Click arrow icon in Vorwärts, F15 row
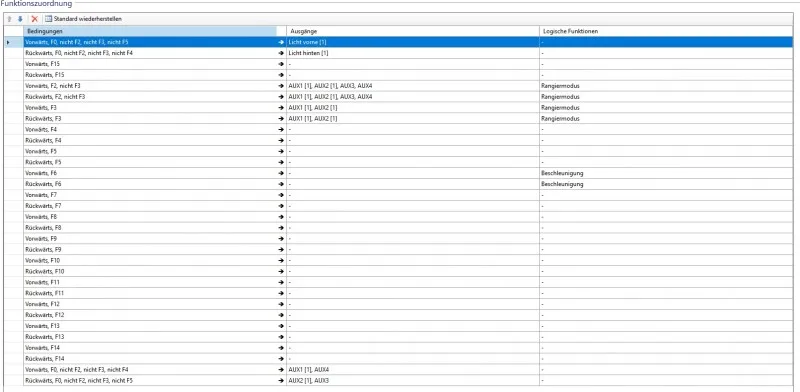 [x=281, y=64]
